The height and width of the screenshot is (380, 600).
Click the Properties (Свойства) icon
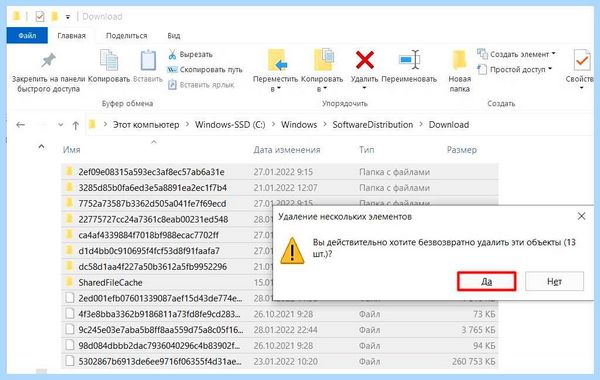coord(582,60)
